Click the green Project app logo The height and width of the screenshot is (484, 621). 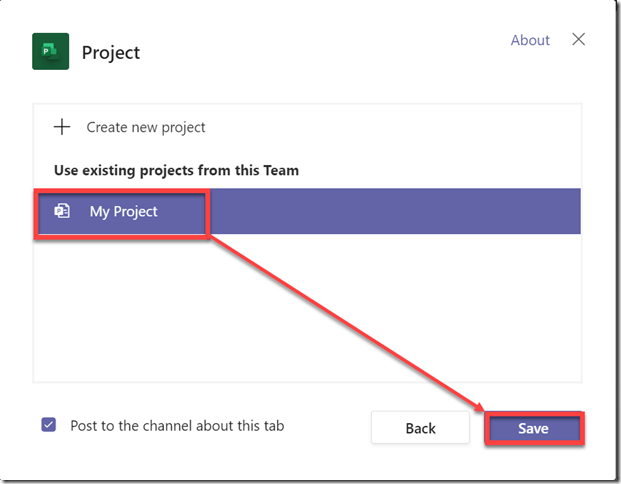coord(50,52)
